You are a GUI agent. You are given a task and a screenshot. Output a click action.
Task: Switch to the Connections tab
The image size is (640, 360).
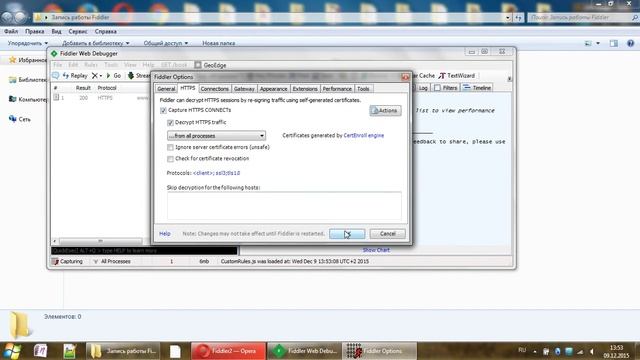(x=214, y=89)
